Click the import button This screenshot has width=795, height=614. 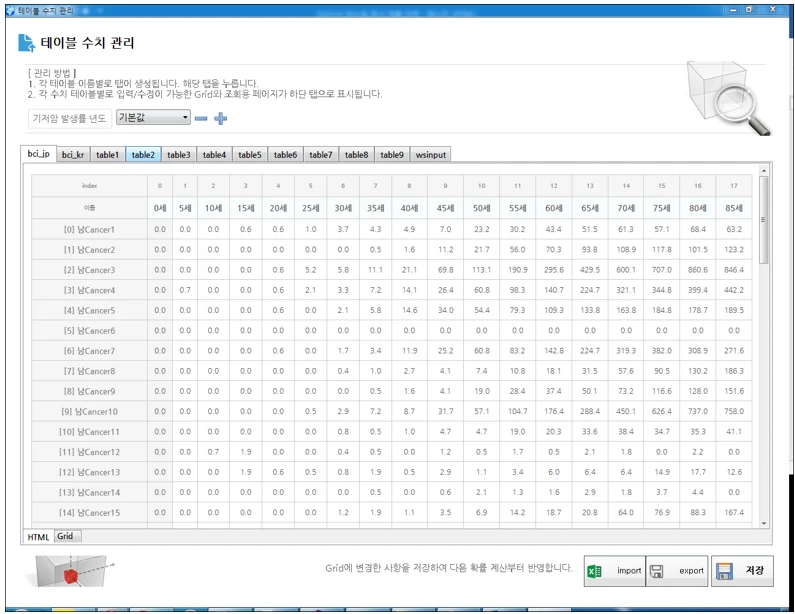pyautogui.click(x=615, y=571)
